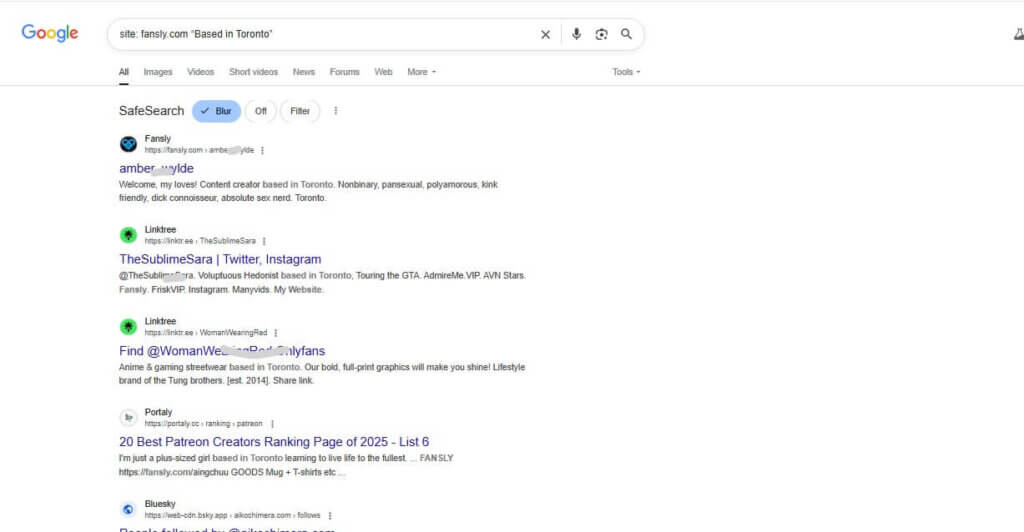Open Bluesky result favicon
Screen dimensions: 1024x532
point(128,509)
